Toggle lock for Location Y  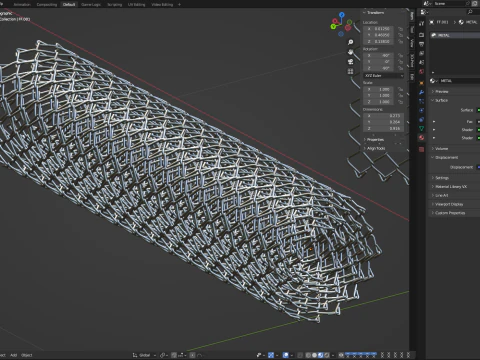point(400,35)
